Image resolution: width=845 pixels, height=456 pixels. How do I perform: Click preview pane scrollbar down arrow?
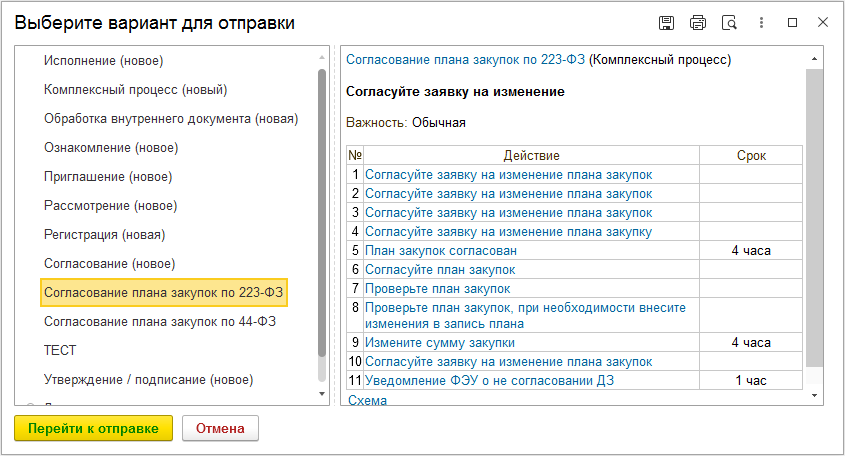coord(814,396)
